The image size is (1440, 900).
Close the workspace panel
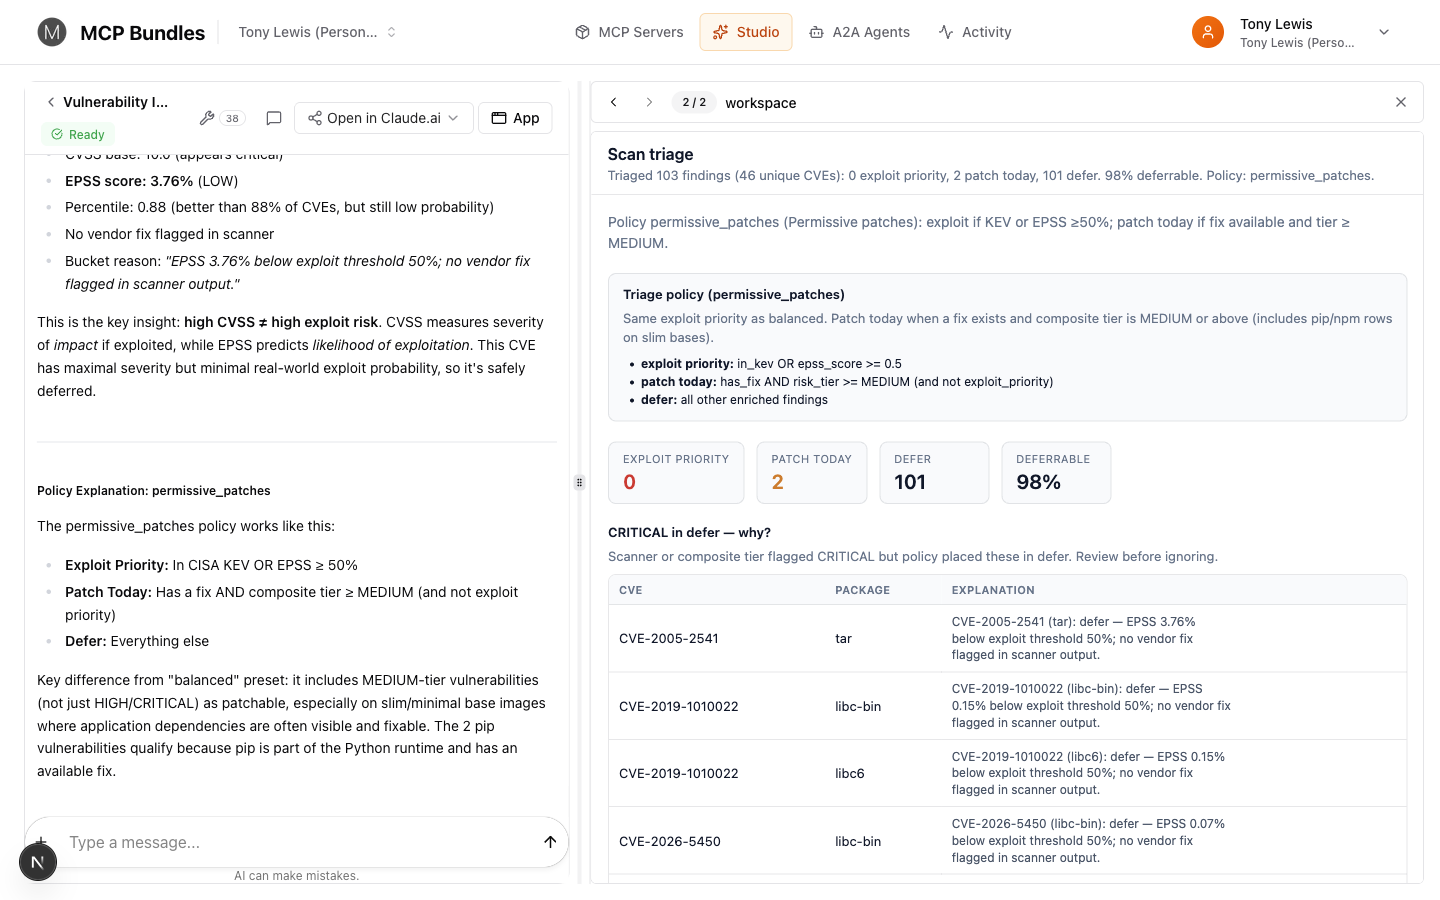1401,102
